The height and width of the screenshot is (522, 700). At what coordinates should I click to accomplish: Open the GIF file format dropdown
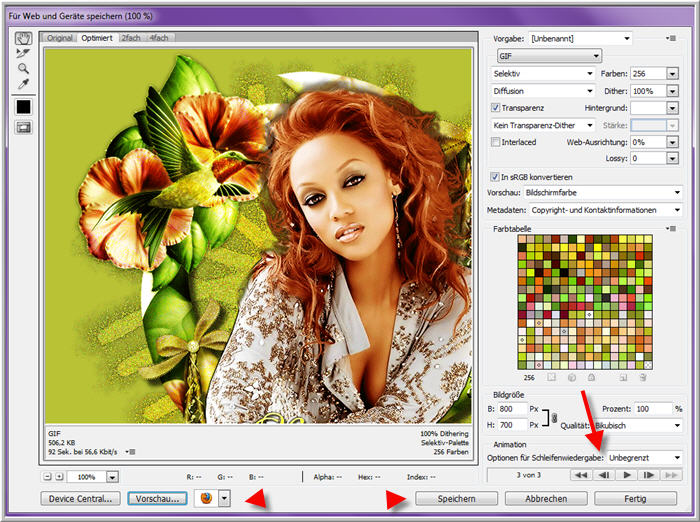550,56
